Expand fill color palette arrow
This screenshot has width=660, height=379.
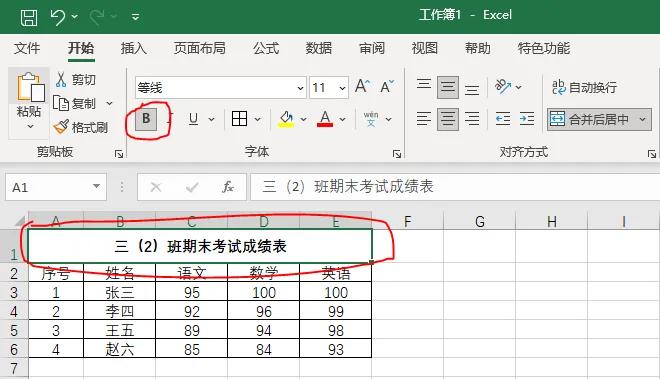303,120
